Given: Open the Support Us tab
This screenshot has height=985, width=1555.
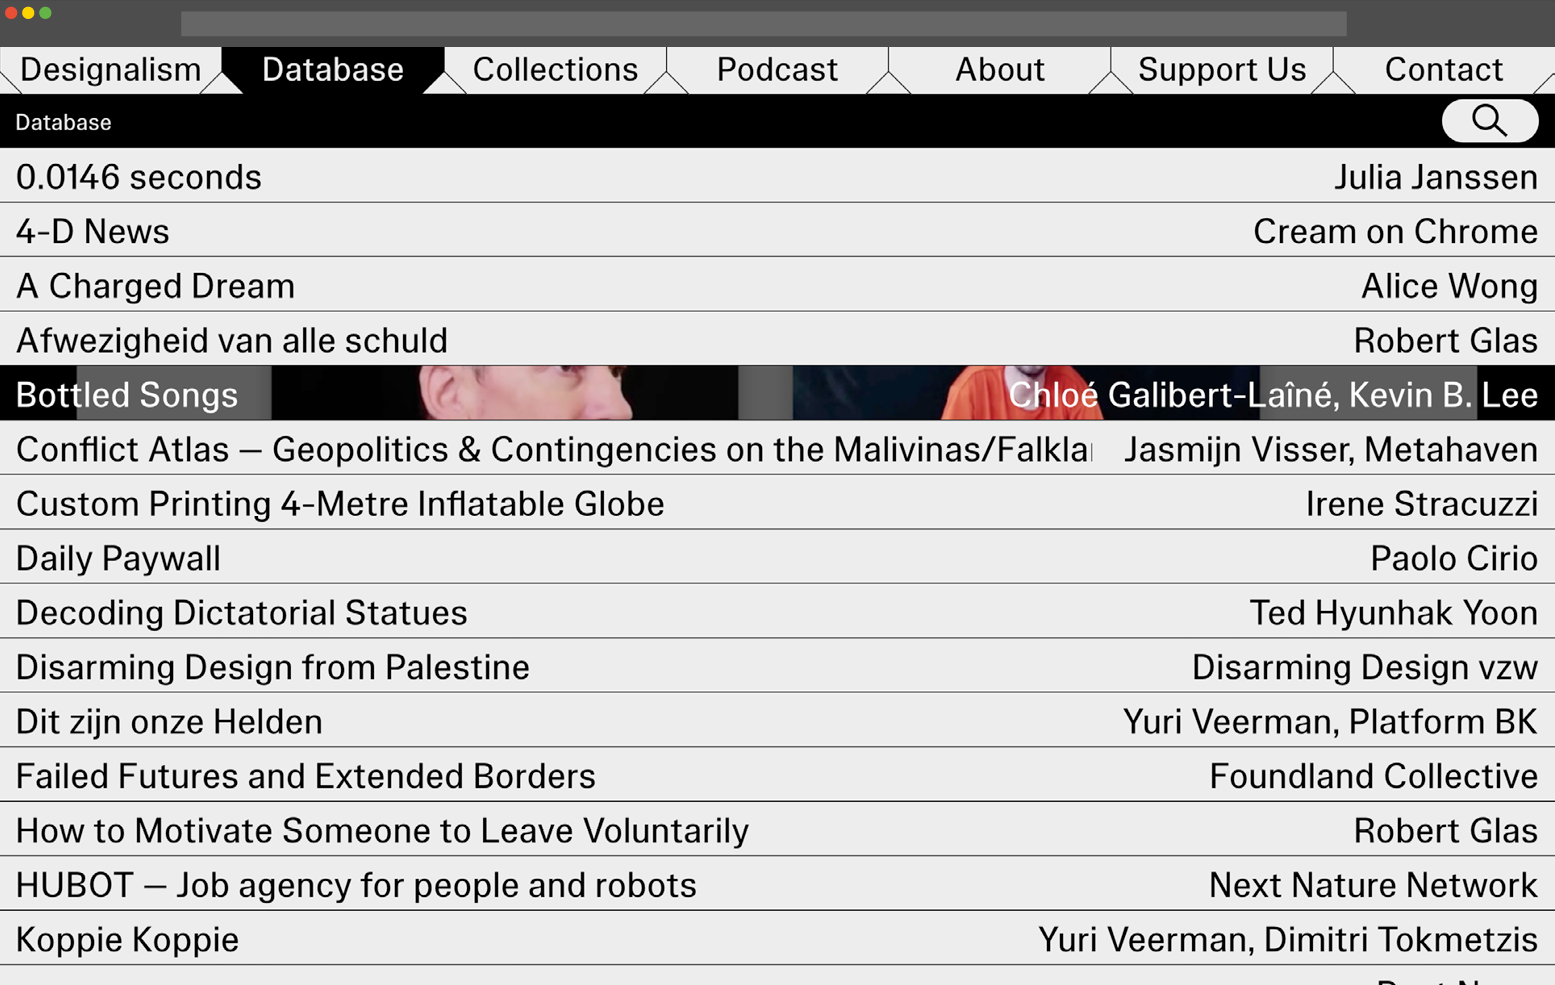Looking at the screenshot, I should [x=1221, y=70].
